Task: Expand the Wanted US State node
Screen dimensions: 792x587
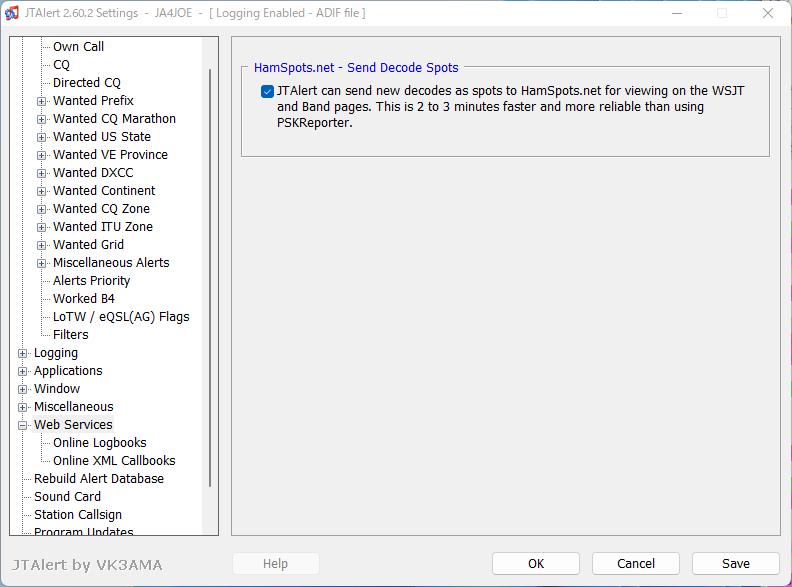Action: pyautogui.click(x=42, y=137)
